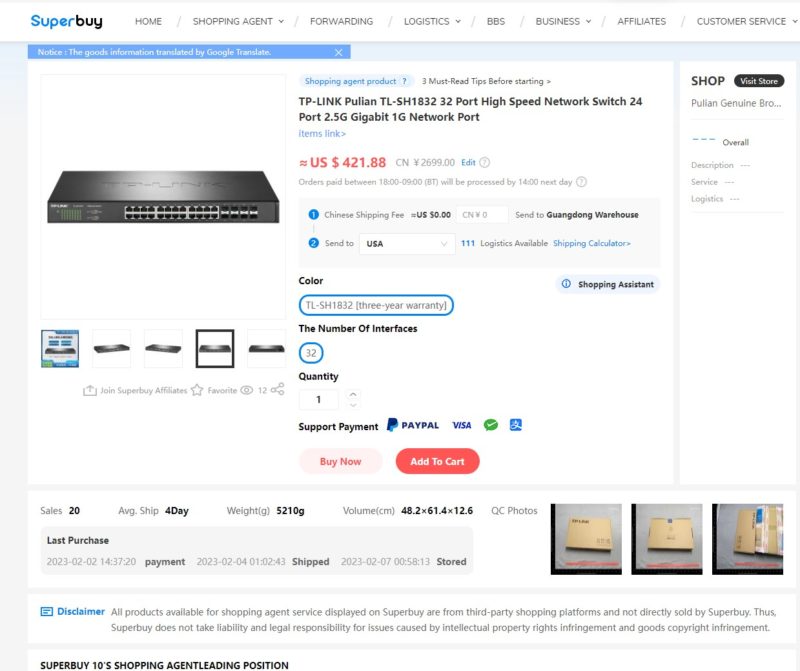
Task: Click step 1 Chinese Shipping Fee badge
Action: 314,215
